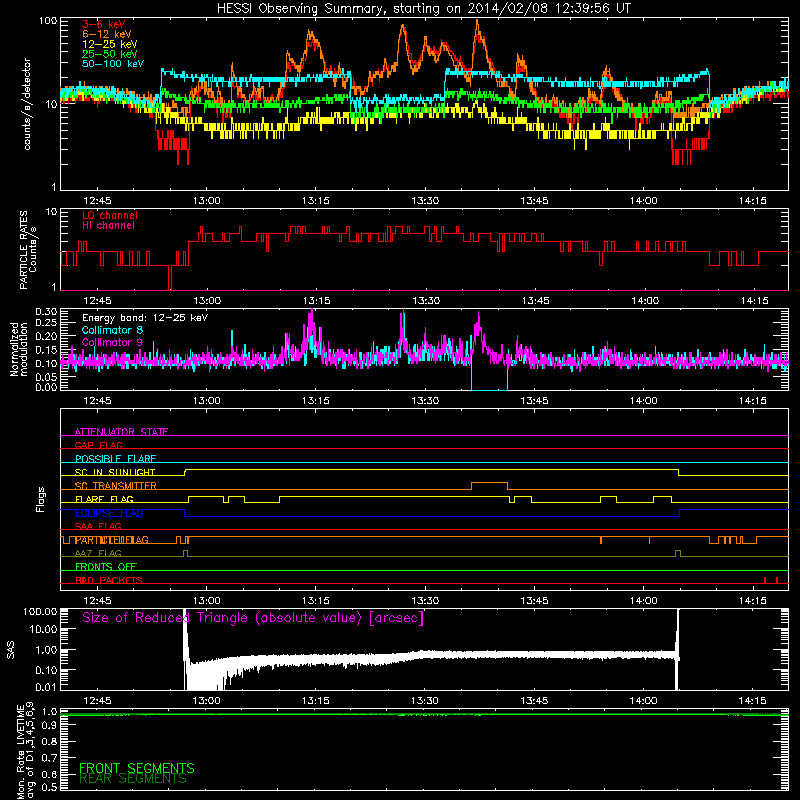Click the POSSIBLE FLARE flag label

pos(115,459)
